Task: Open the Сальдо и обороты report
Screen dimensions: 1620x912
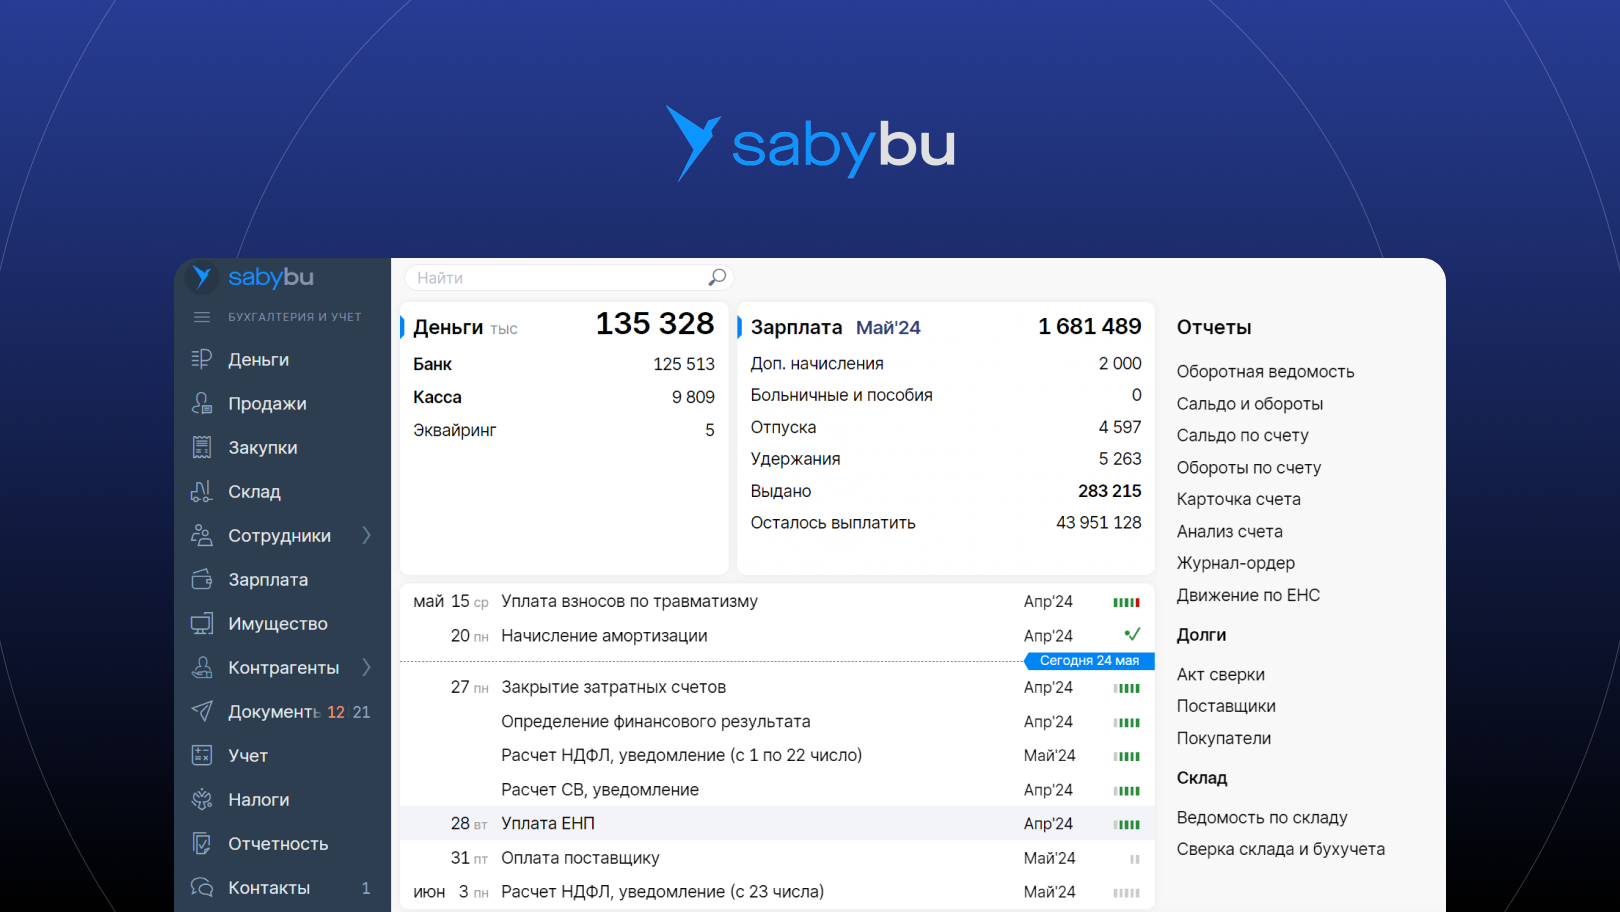Action: click(x=1249, y=403)
